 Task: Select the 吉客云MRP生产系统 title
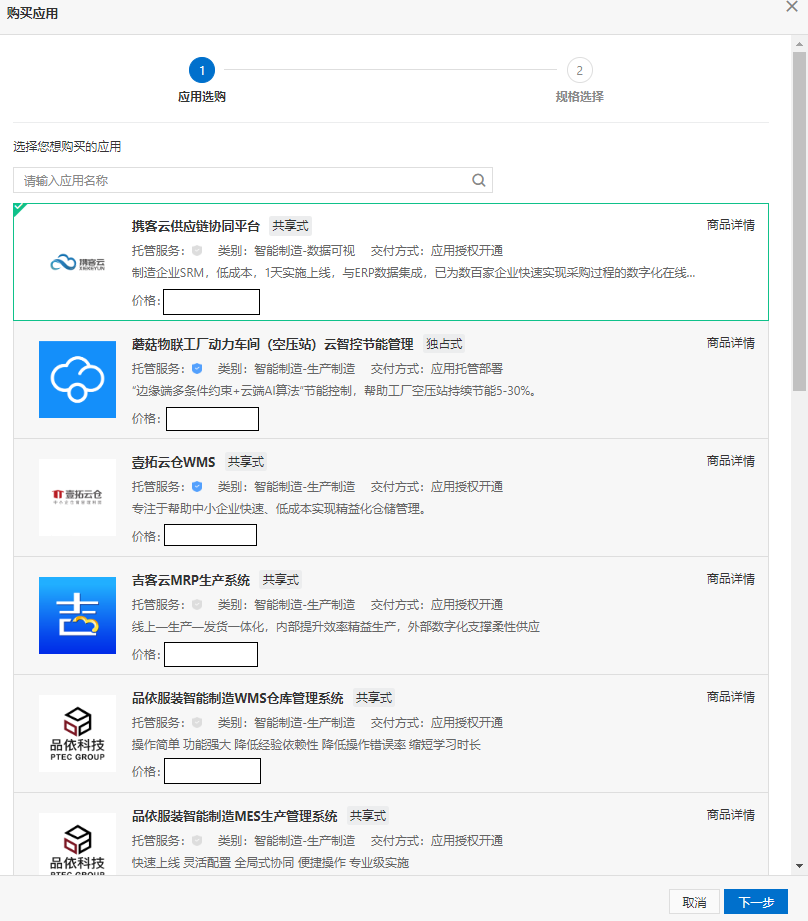(191, 580)
